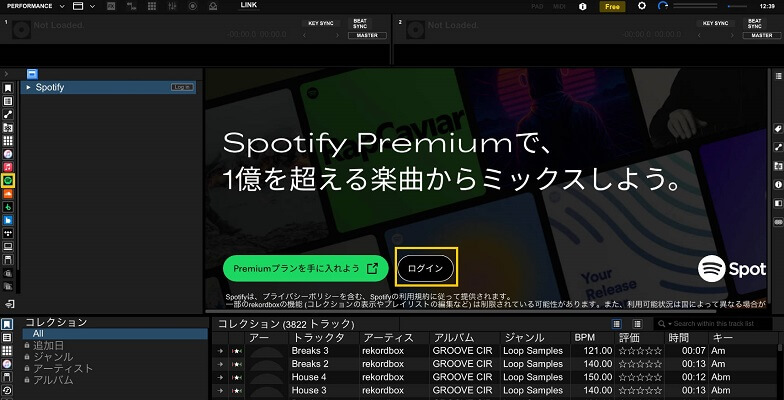784x400 pixels.
Task: Open the Beatsource streaming icon
Action: [8, 220]
